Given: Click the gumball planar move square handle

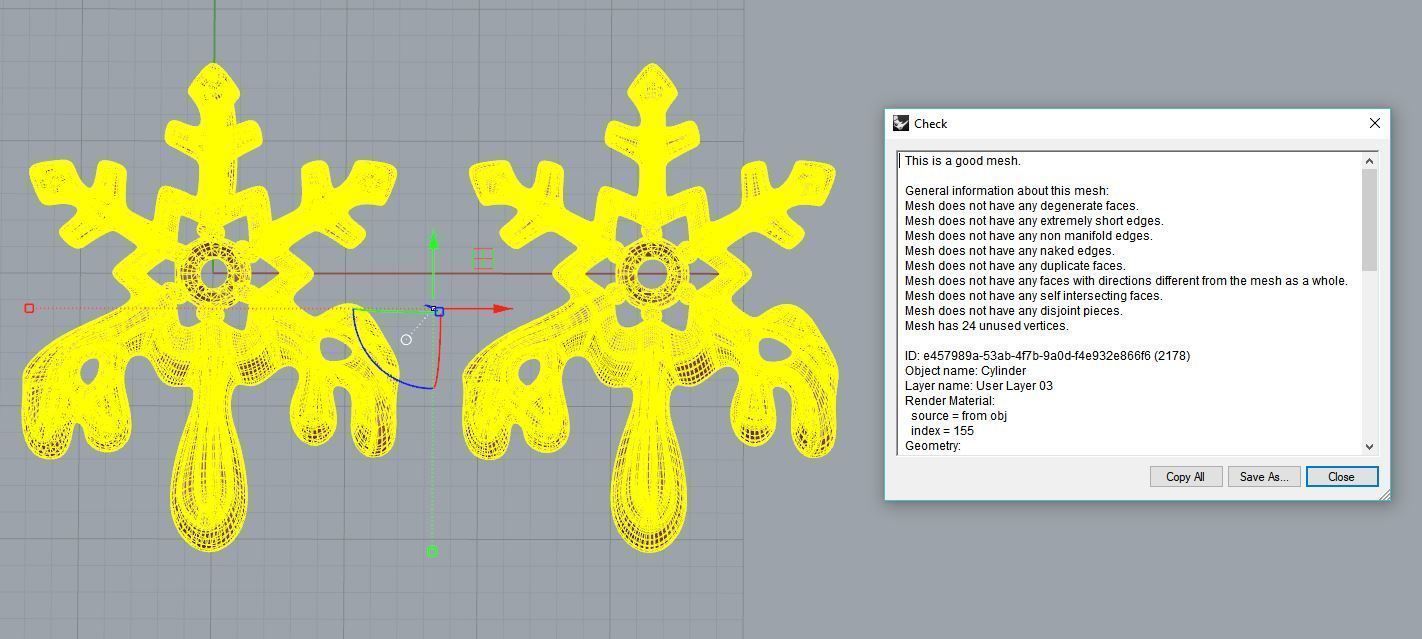Looking at the screenshot, I should coord(483,259).
